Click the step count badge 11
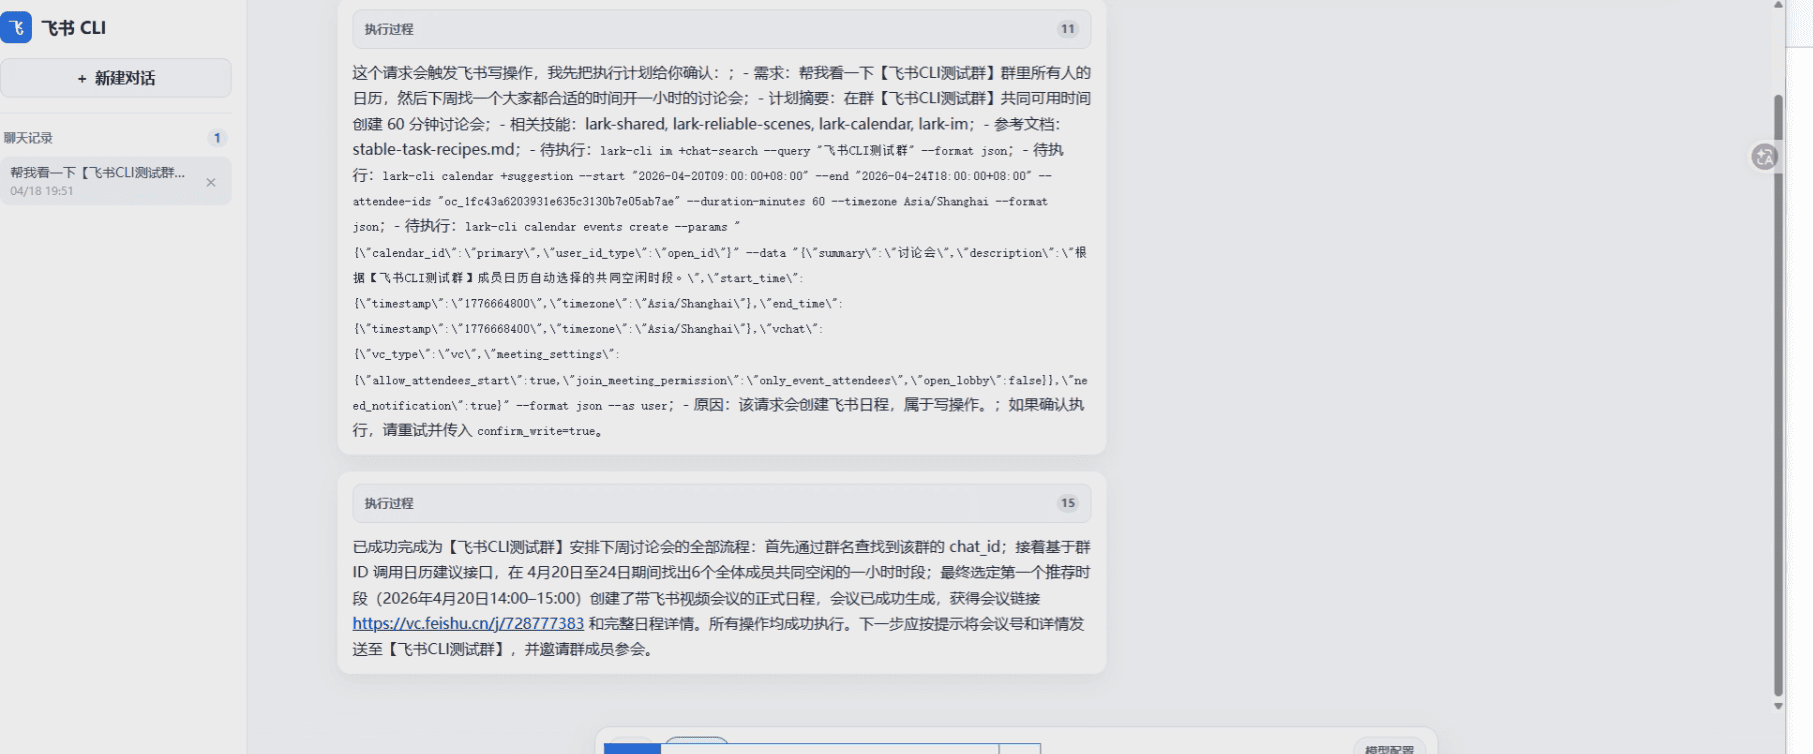The height and width of the screenshot is (754, 1813). point(1068,29)
